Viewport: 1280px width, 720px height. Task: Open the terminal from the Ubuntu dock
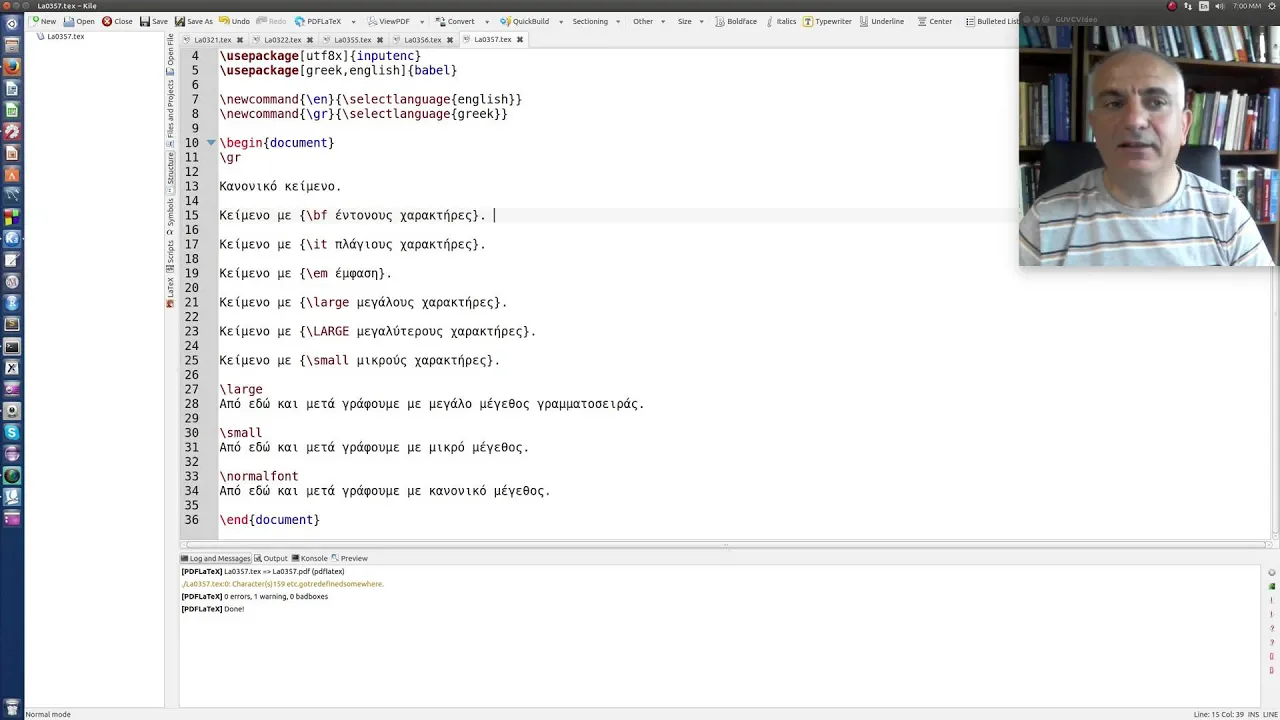[x=12, y=347]
